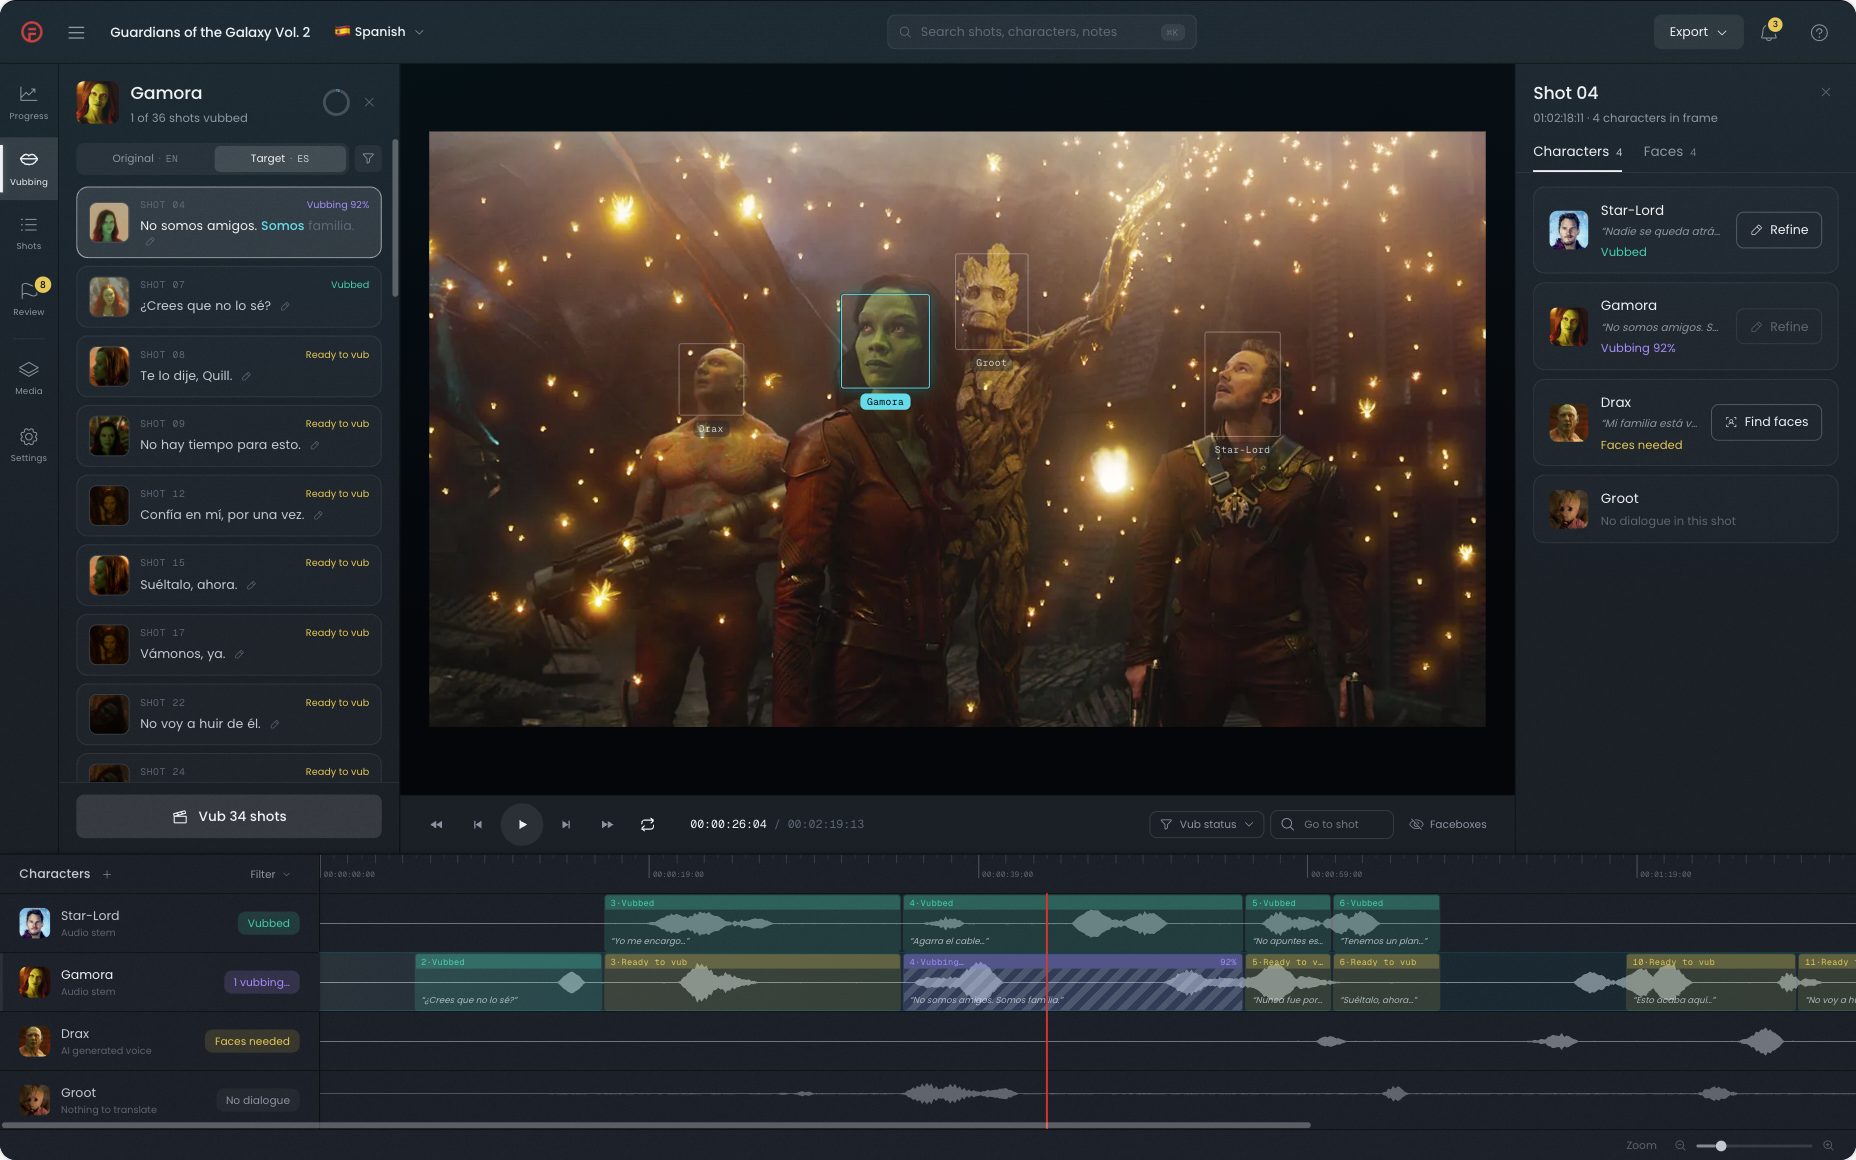The image size is (1856, 1160).
Task: Select SHOT 04 in the list
Action: coord(229,222)
